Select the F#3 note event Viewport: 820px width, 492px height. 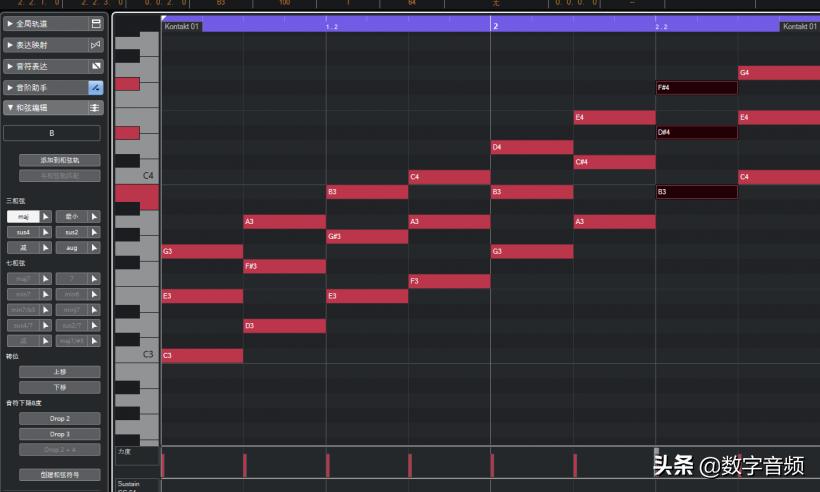pos(284,266)
